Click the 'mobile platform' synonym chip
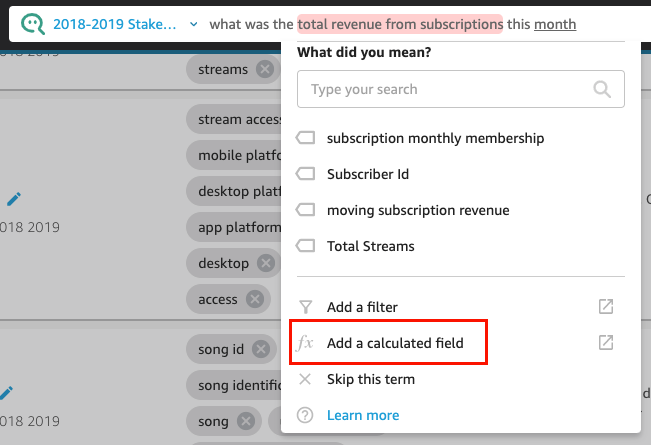This screenshot has width=651, height=445. (234, 155)
